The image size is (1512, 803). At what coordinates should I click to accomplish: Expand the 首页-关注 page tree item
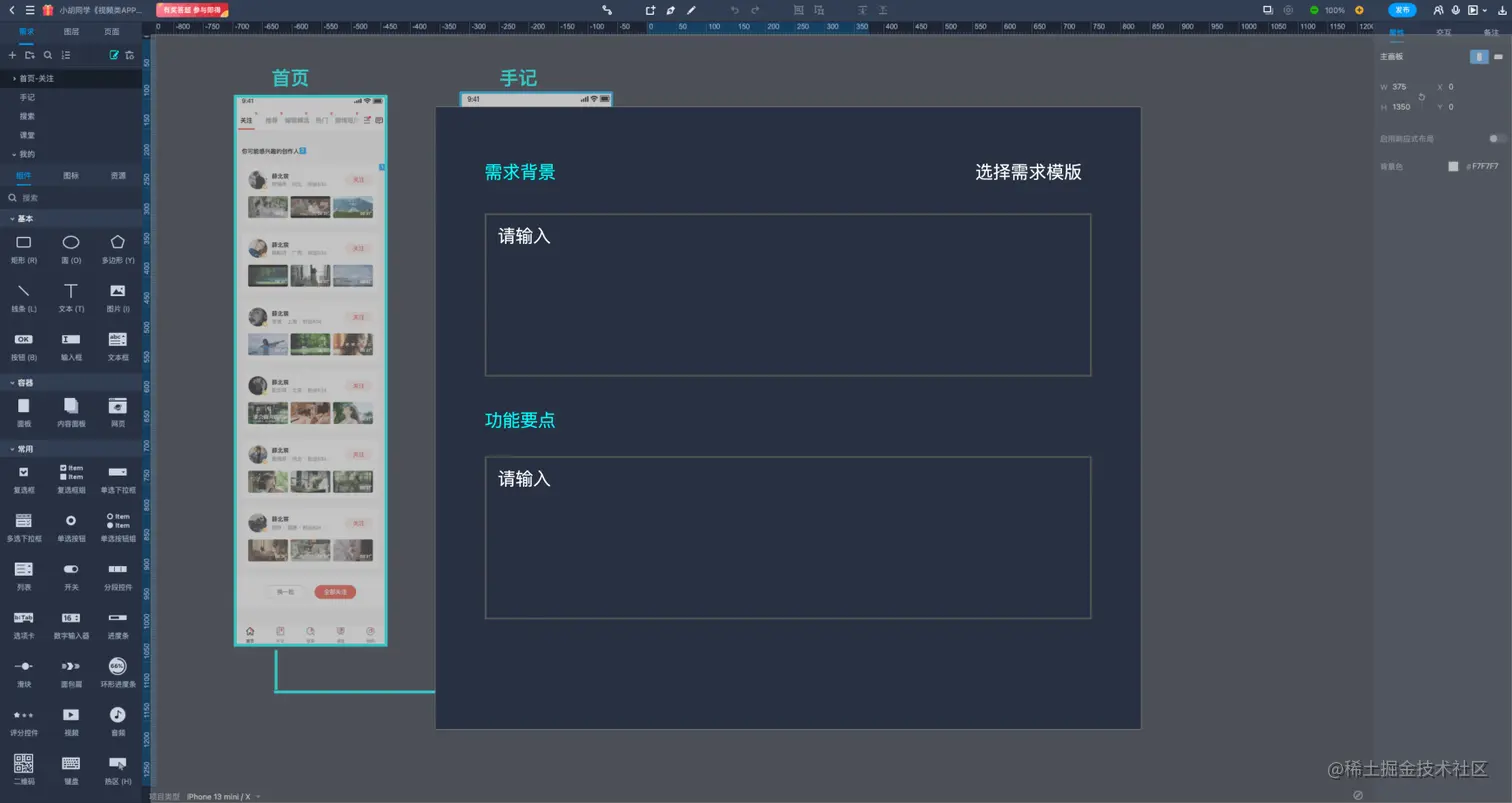click(14, 78)
